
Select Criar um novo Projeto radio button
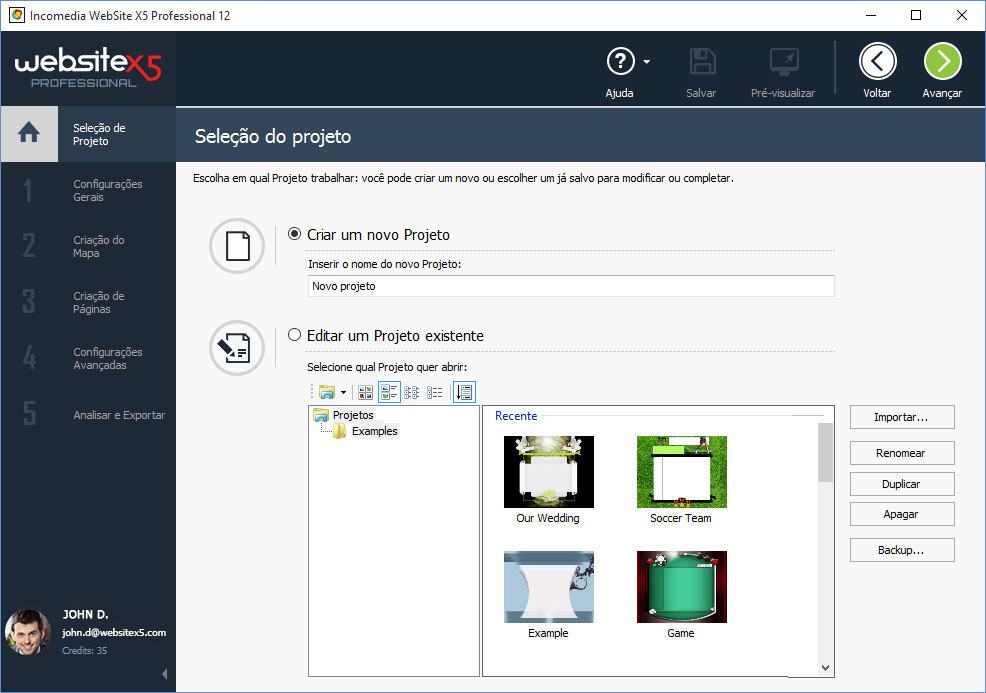[x=294, y=234]
